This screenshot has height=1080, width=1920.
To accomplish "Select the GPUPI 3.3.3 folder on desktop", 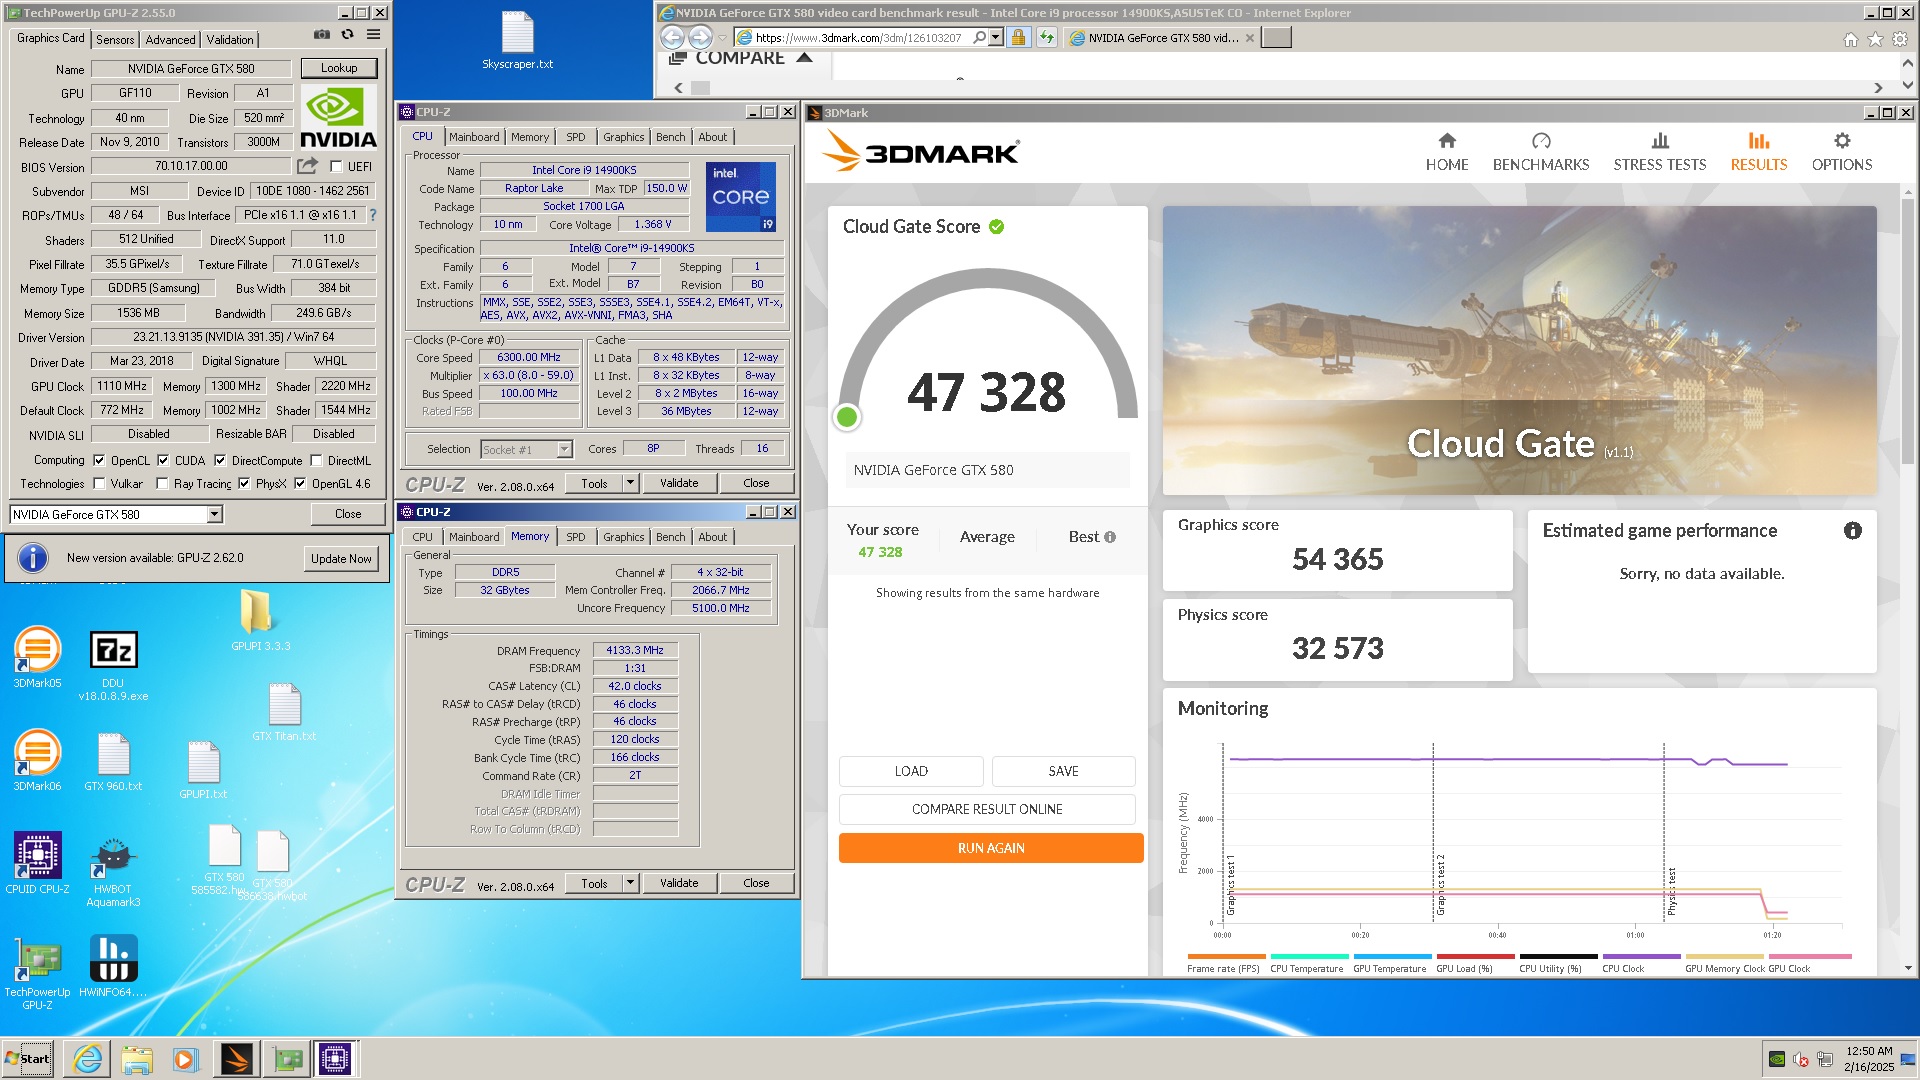I will point(260,620).
